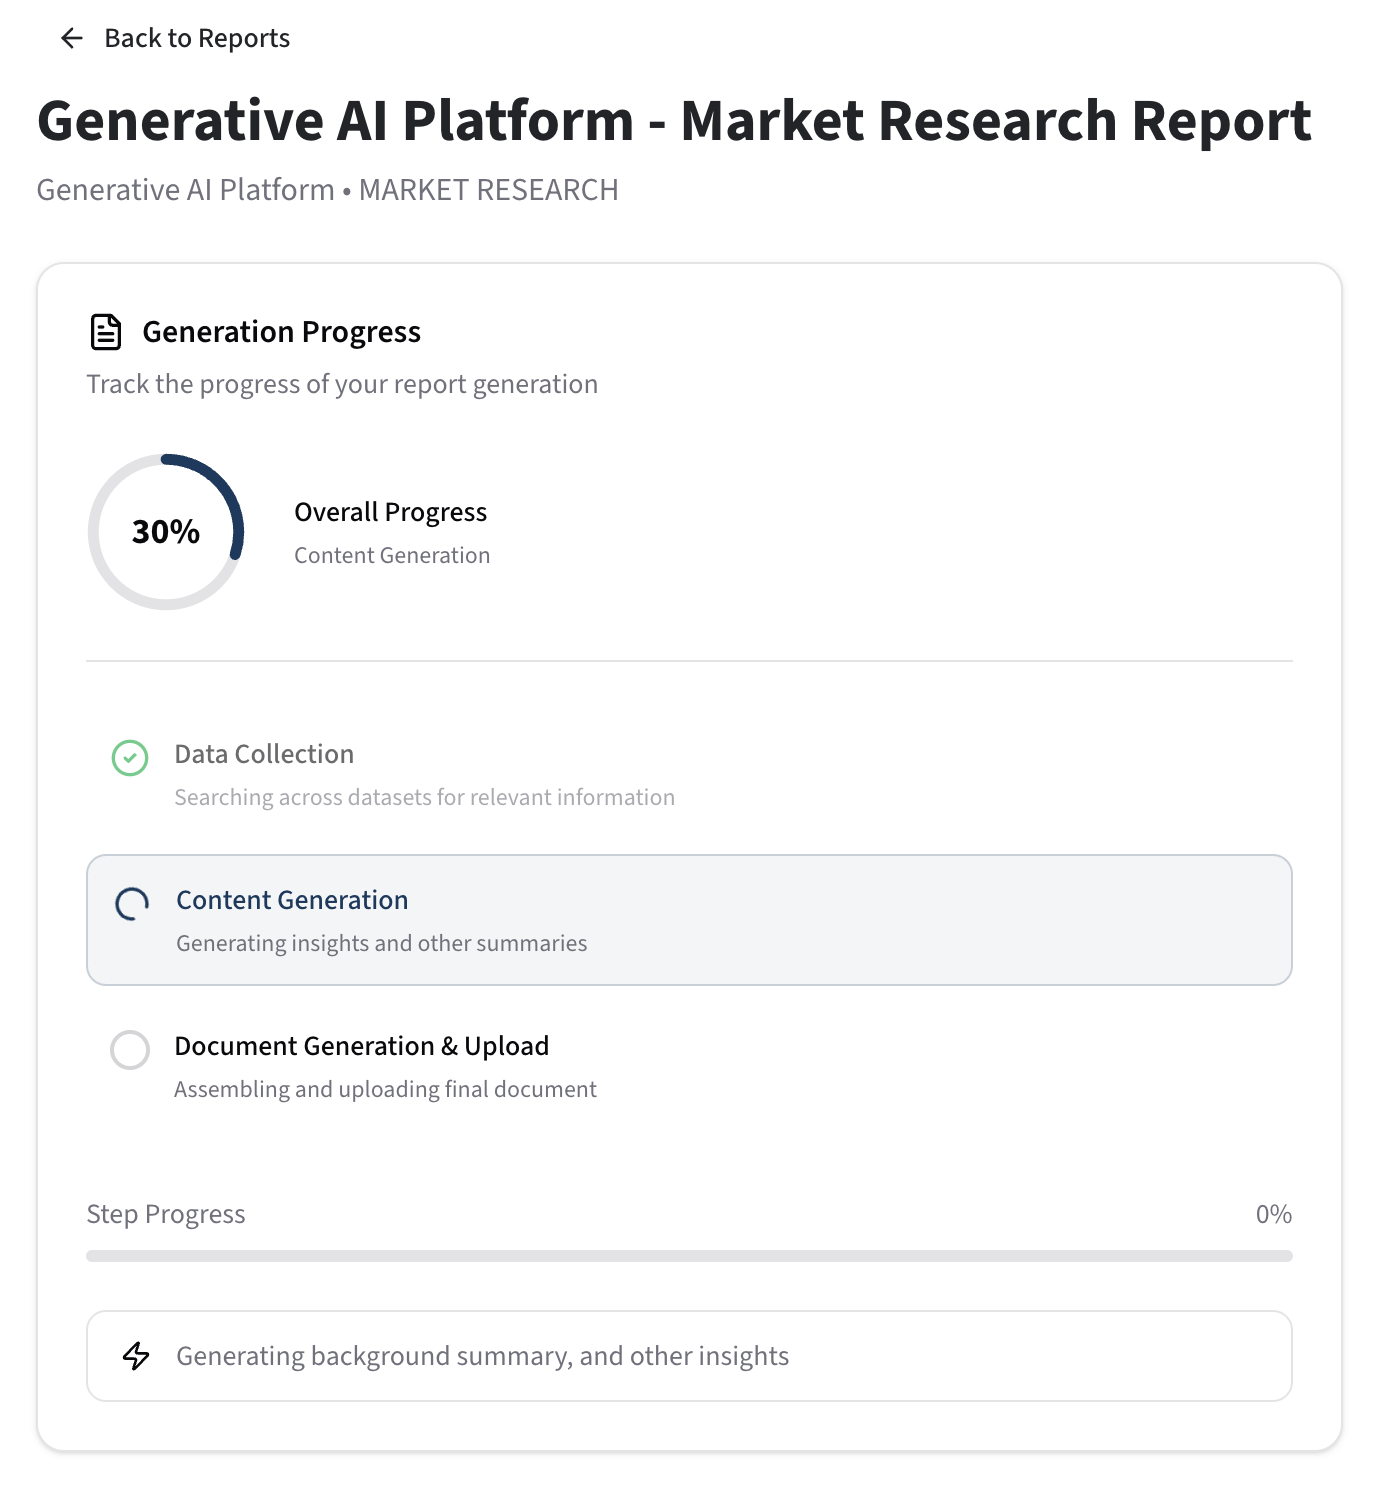Click the 0% step progress value
The image size is (1384, 1496).
pos(1273,1214)
